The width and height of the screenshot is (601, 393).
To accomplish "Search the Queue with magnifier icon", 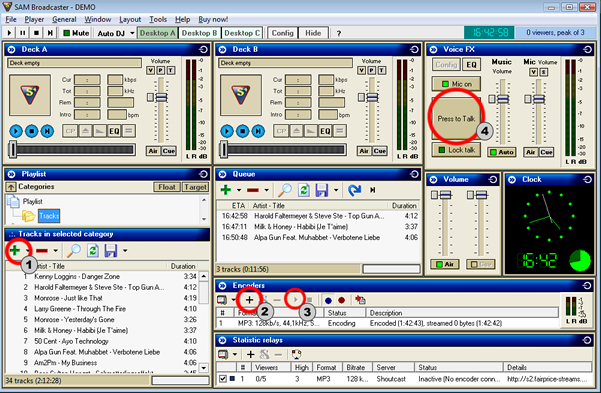I will coord(285,190).
